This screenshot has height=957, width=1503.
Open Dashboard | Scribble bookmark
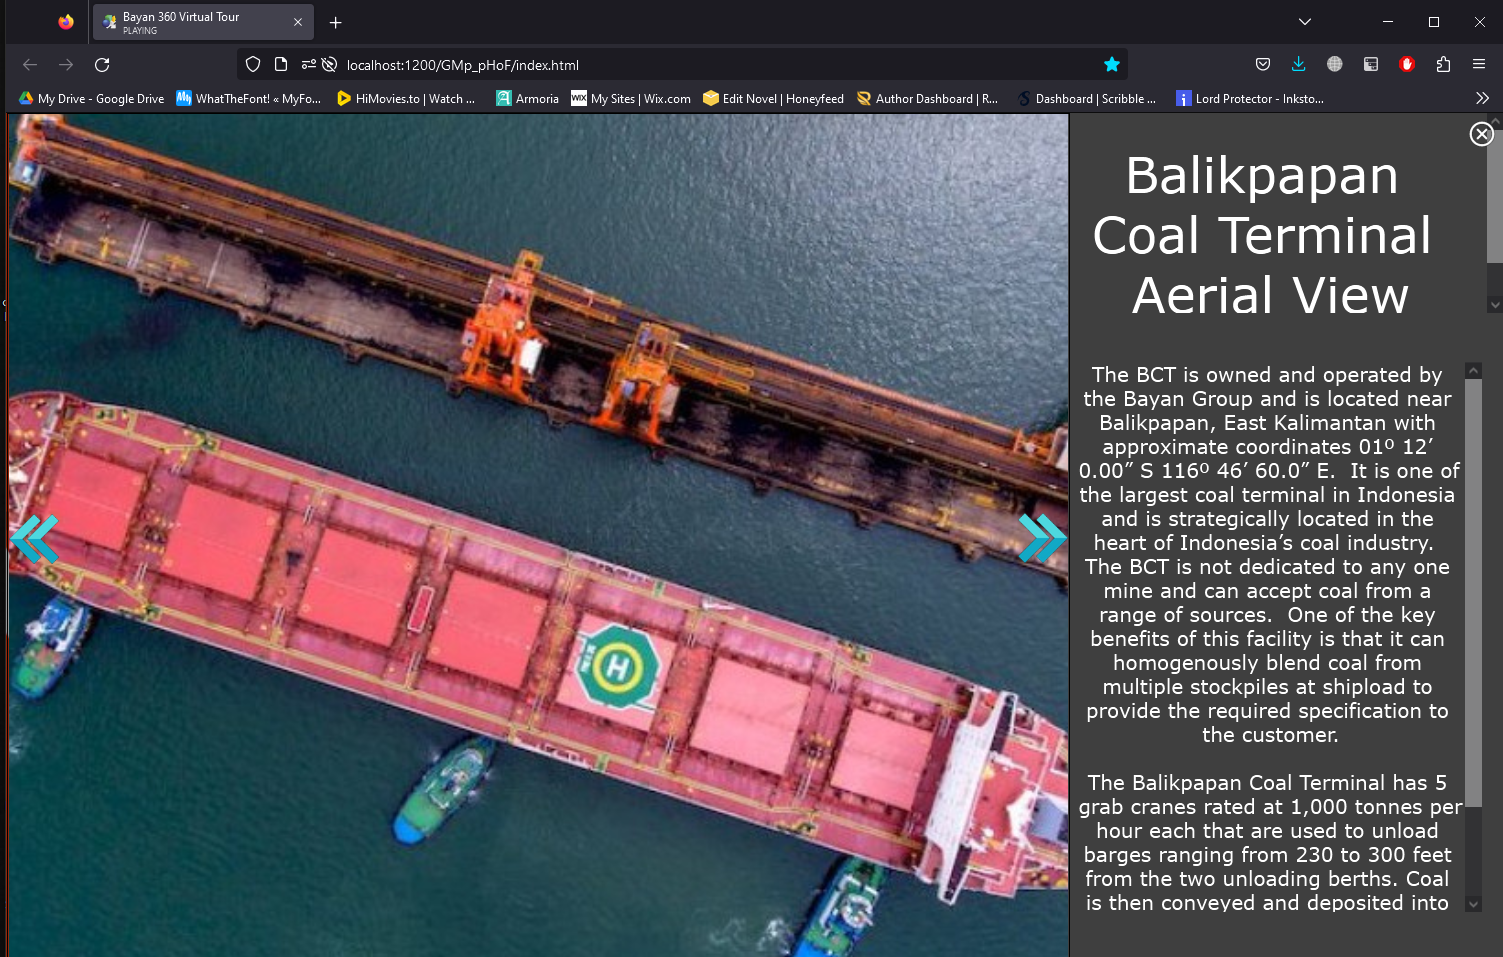[1087, 98]
